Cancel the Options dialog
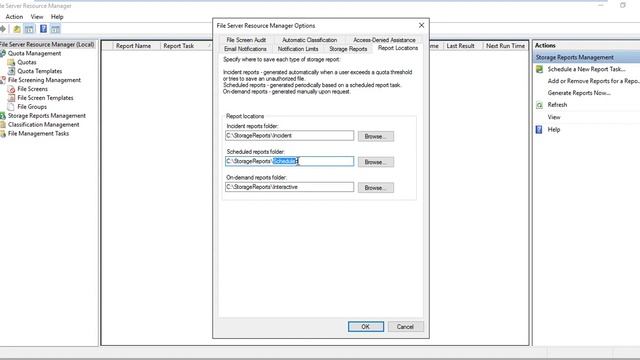 [405, 327]
